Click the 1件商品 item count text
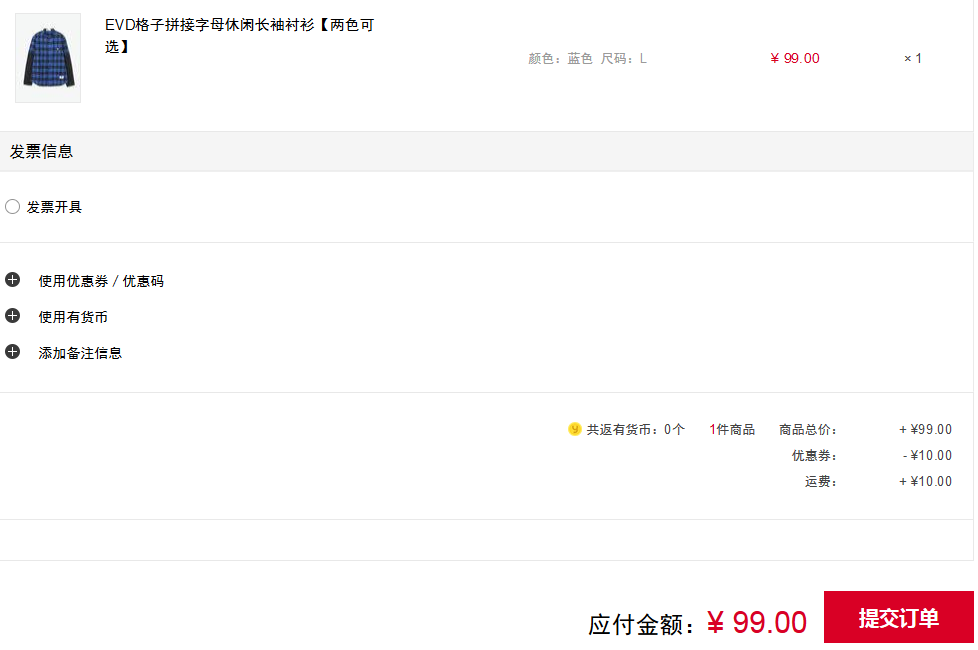 click(732, 430)
